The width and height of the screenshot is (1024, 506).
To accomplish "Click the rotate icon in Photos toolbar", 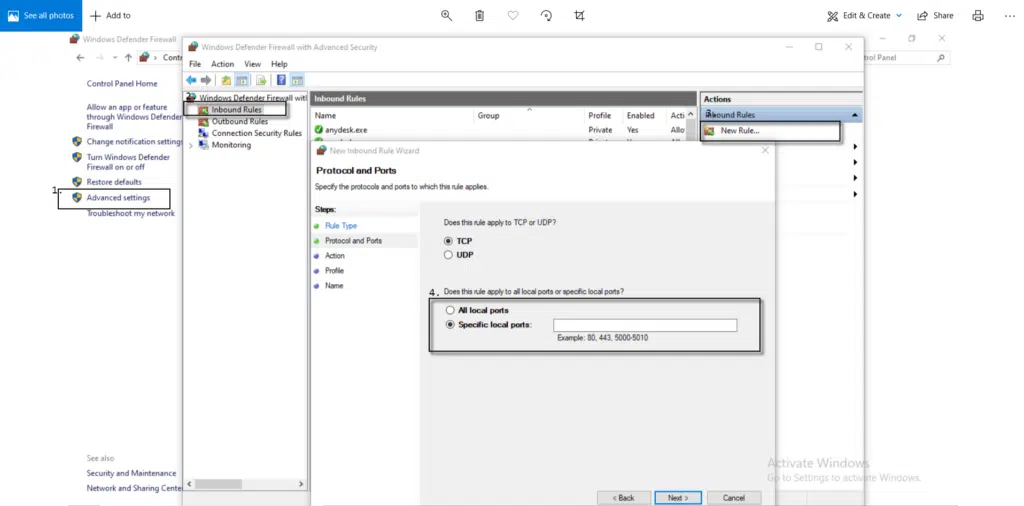I will pos(547,16).
